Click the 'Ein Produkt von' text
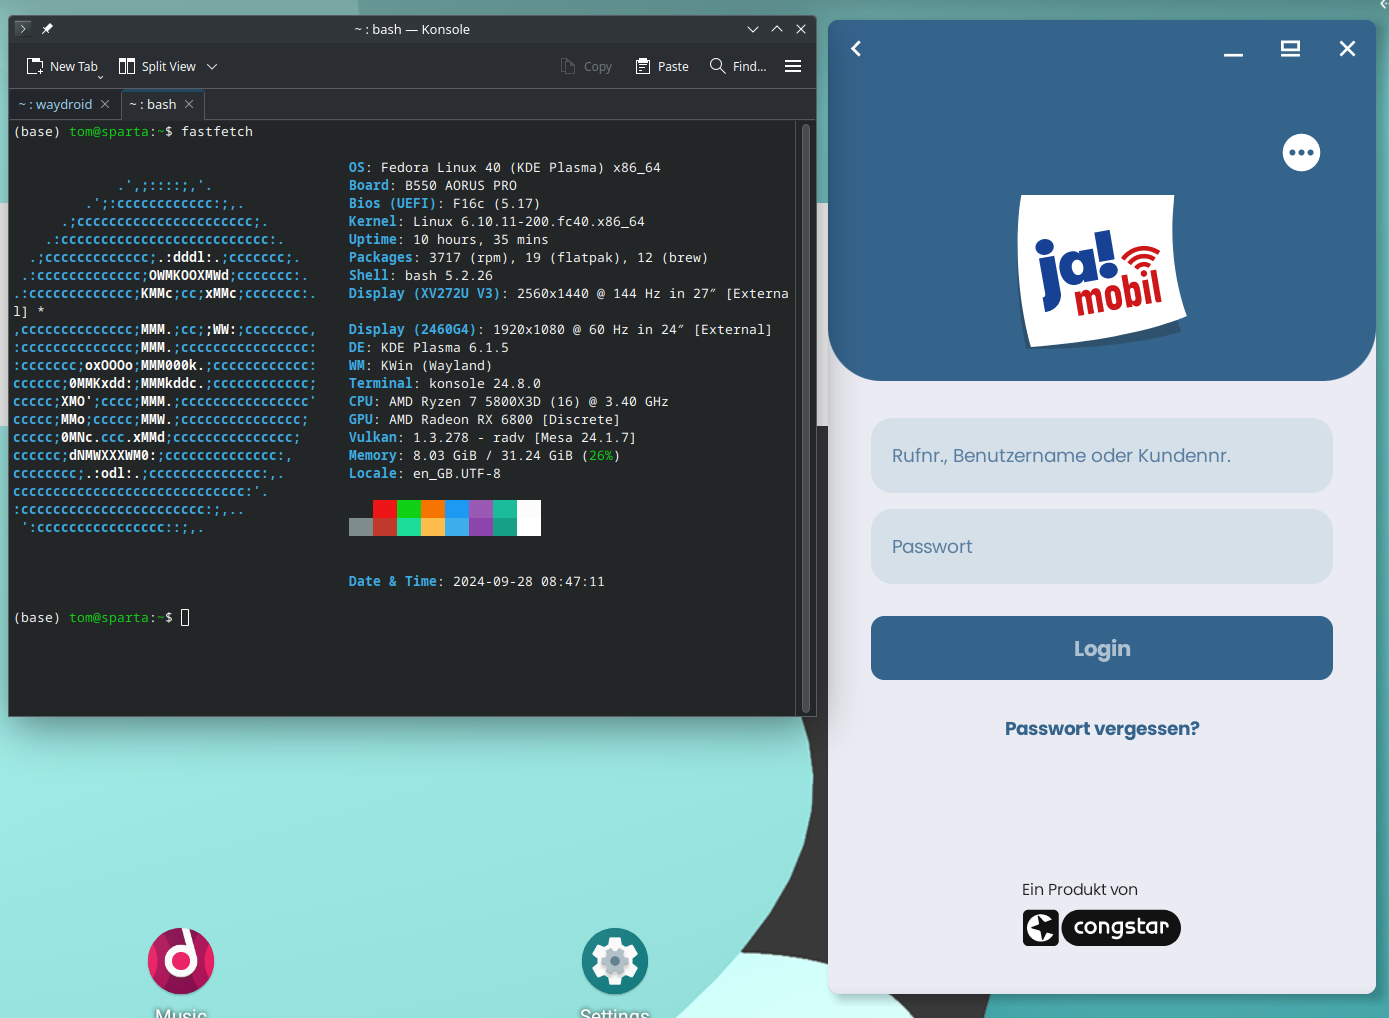Image resolution: width=1389 pixels, height=1018 pixels. (1080, 890)
